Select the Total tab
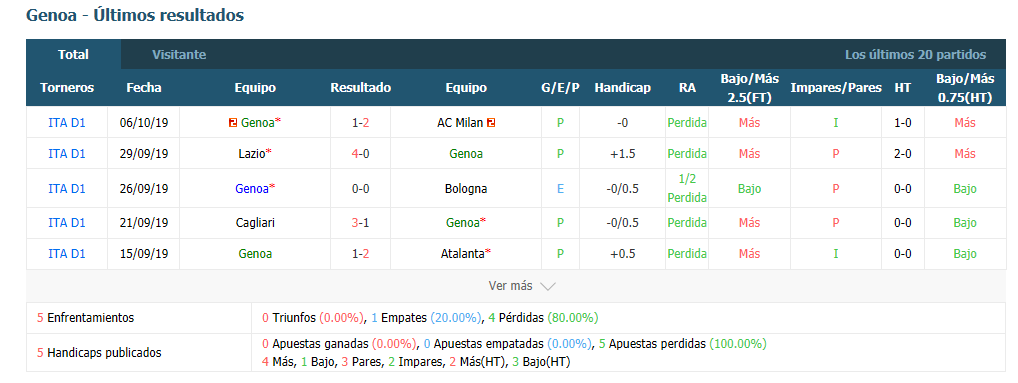1018x383 pixels. point(73,55)
